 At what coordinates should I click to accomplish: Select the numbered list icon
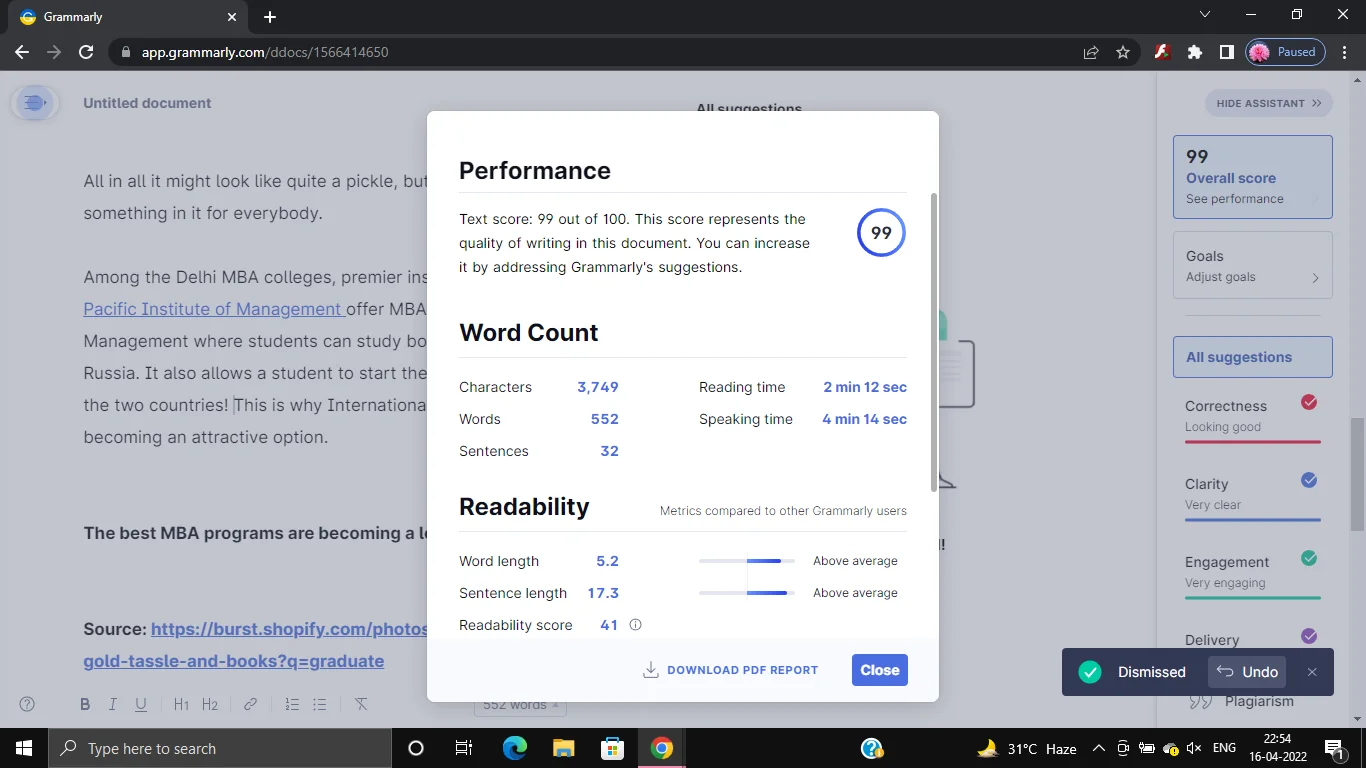pyautogui.click(x=292, y=705)
